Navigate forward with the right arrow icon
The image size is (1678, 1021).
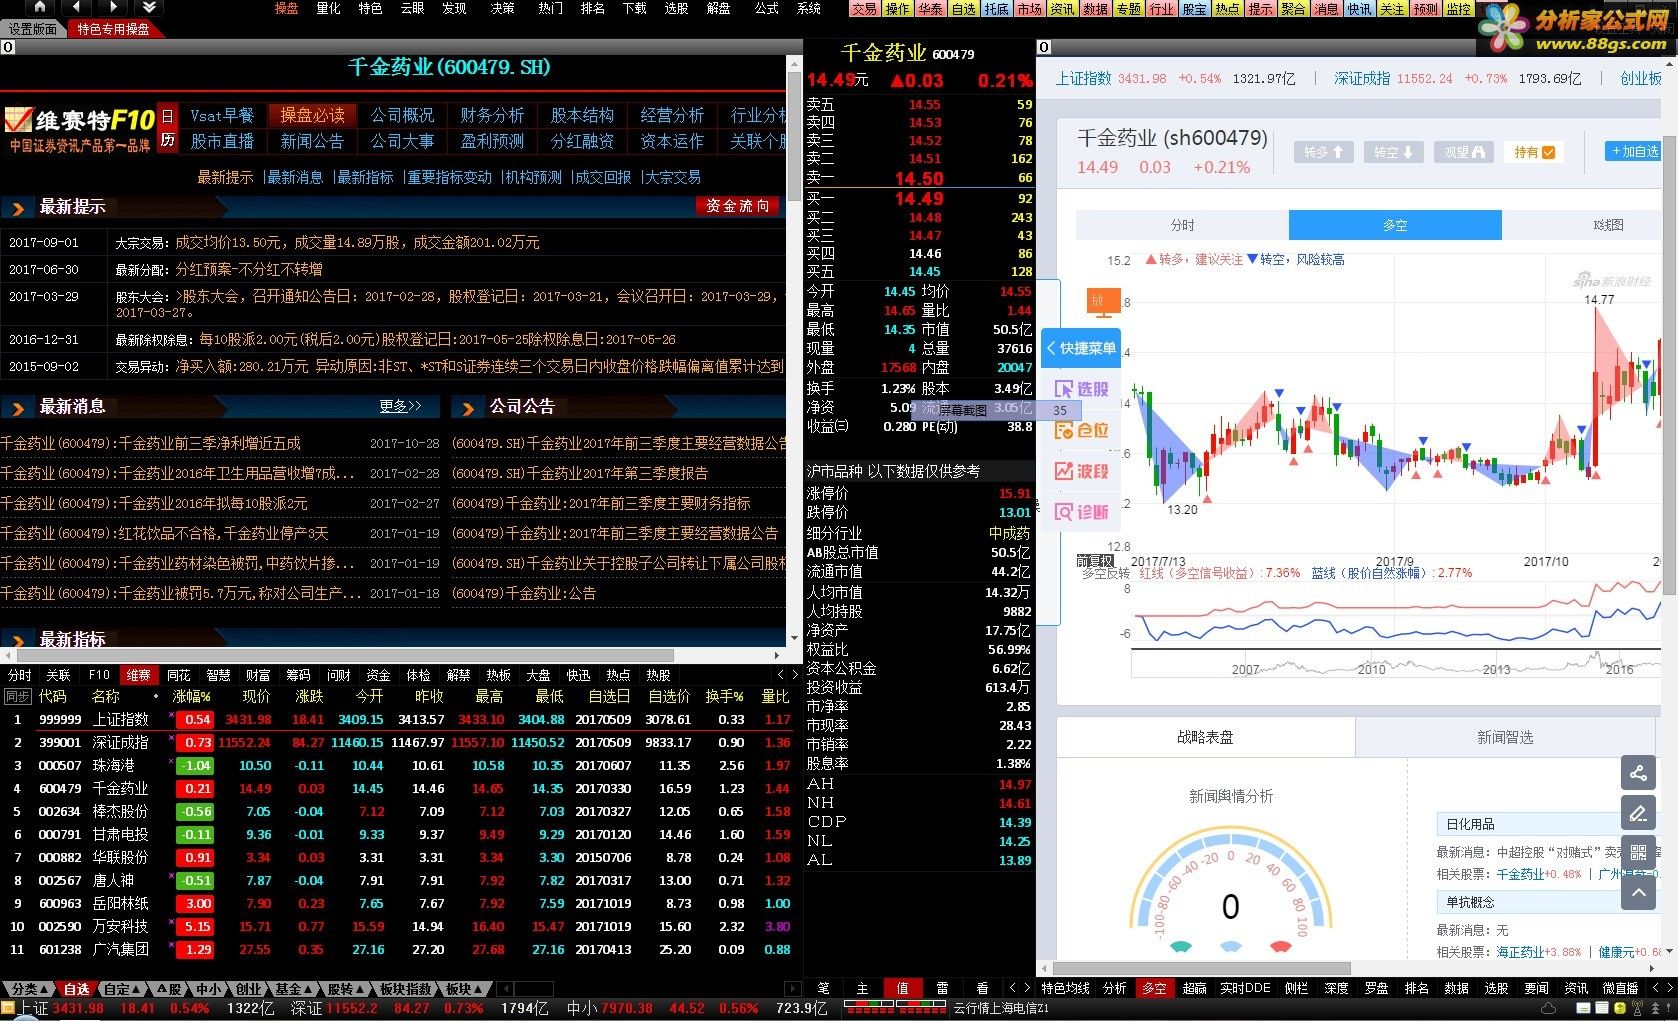tap(111, 8)
